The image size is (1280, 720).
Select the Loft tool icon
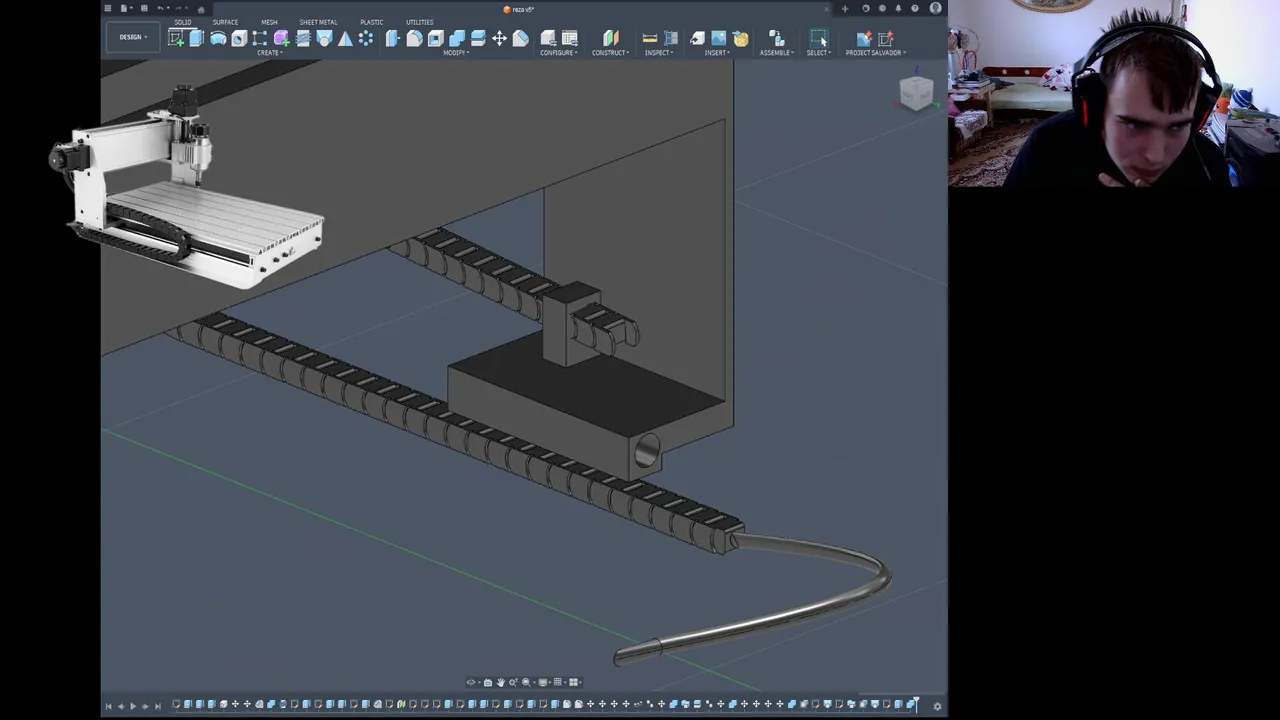click(x=324, y=38)
